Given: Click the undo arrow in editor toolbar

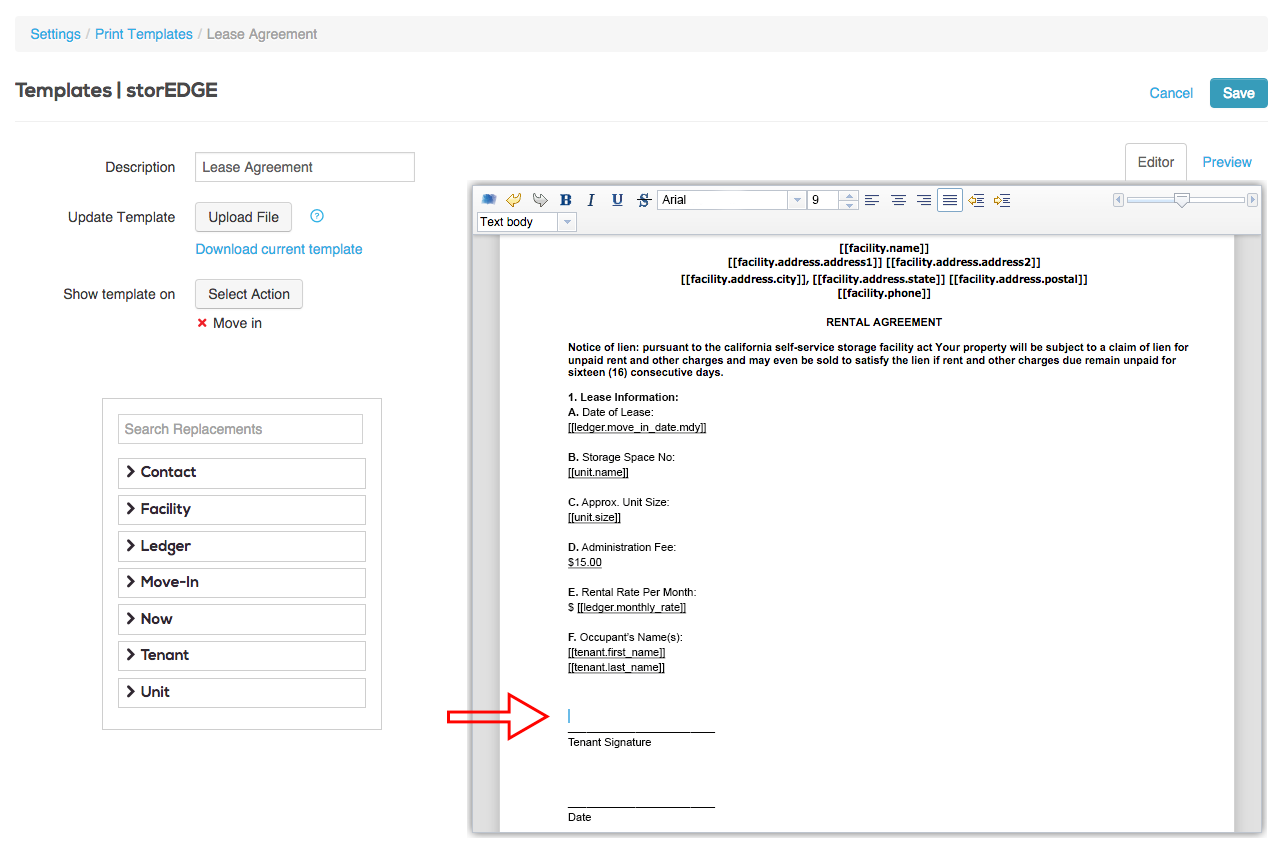Looking at the screenshot, I should 514,200.
